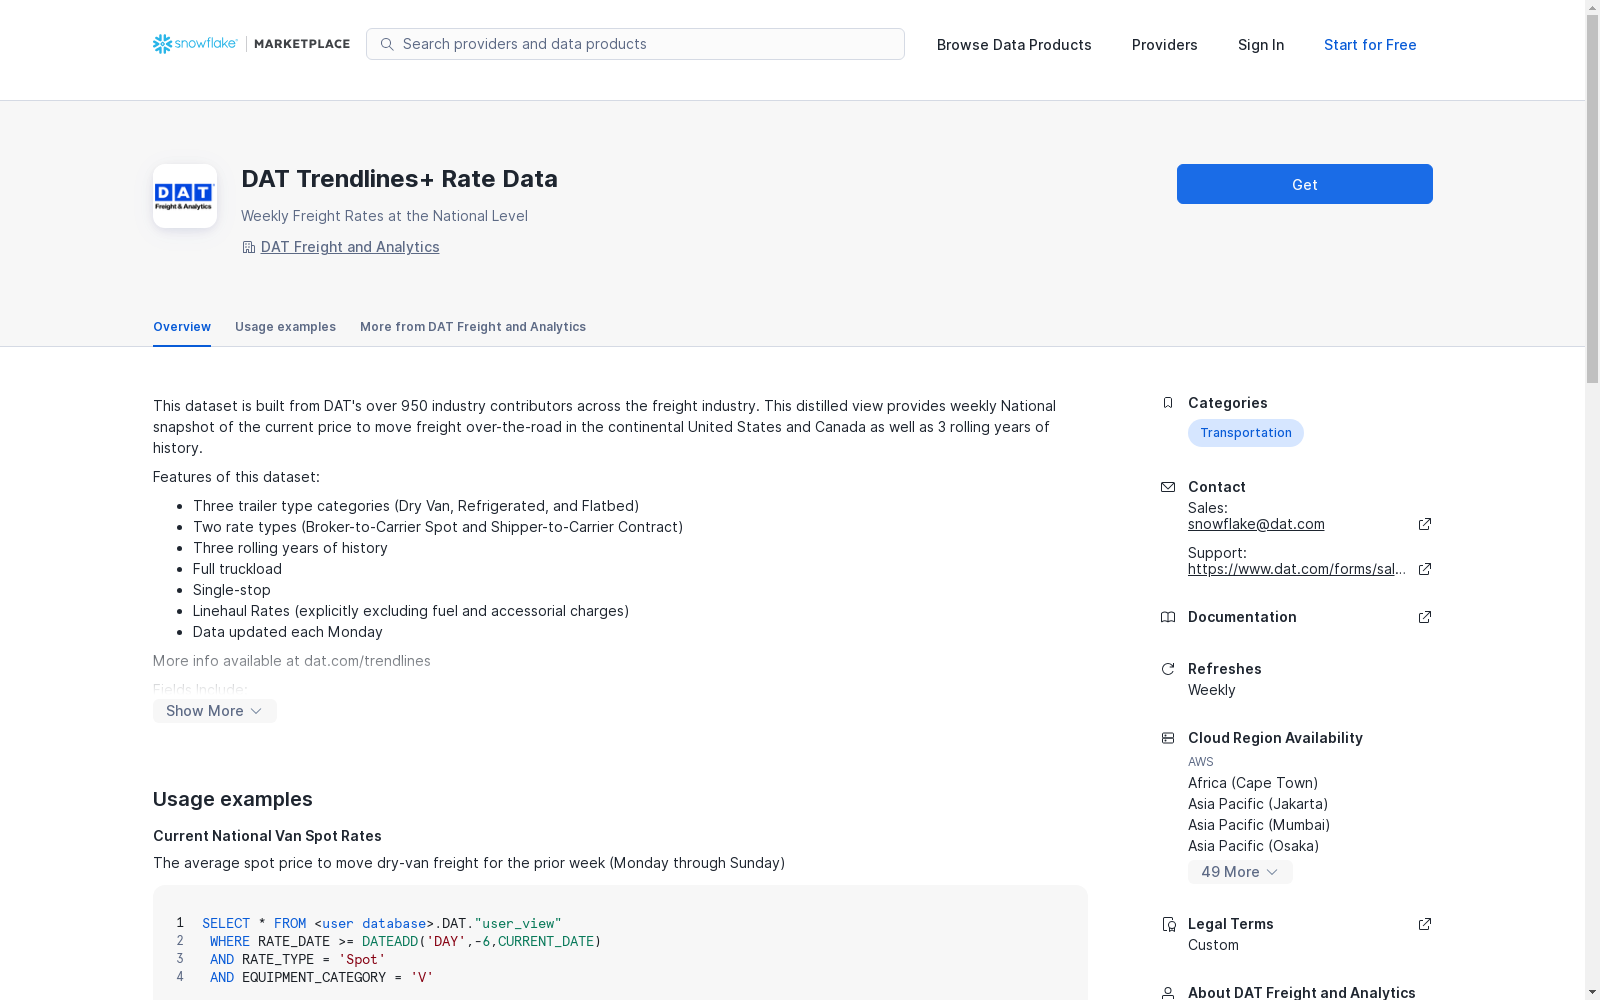Open the Sales email external link icon
The image size is (1600, 1000).
point(1425,524)
